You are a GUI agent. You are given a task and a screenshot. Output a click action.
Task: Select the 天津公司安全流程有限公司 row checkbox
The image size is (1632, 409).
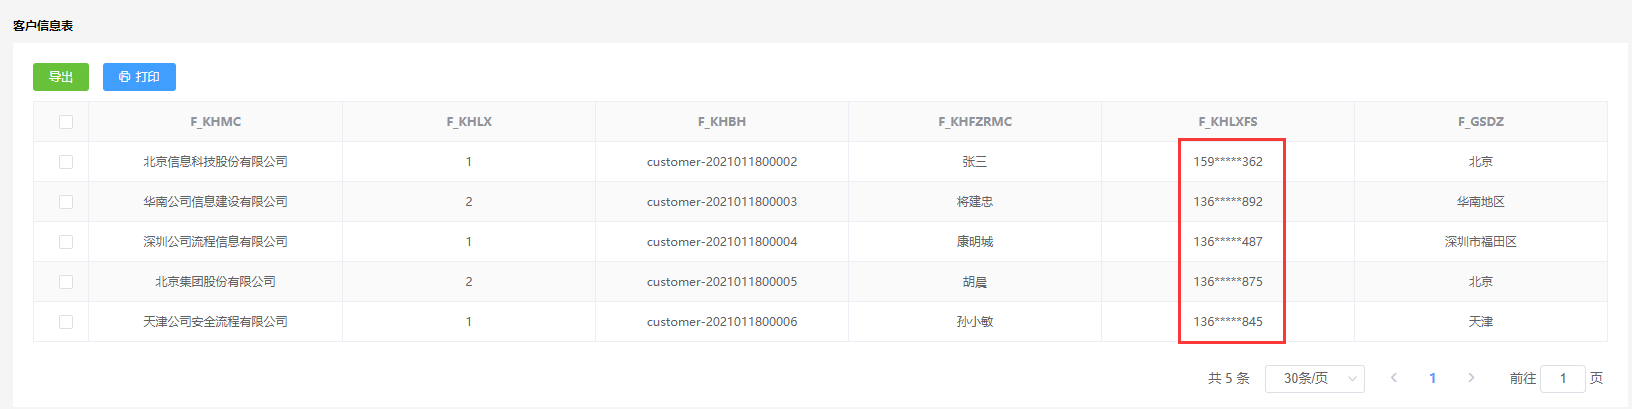pos(66,322)
